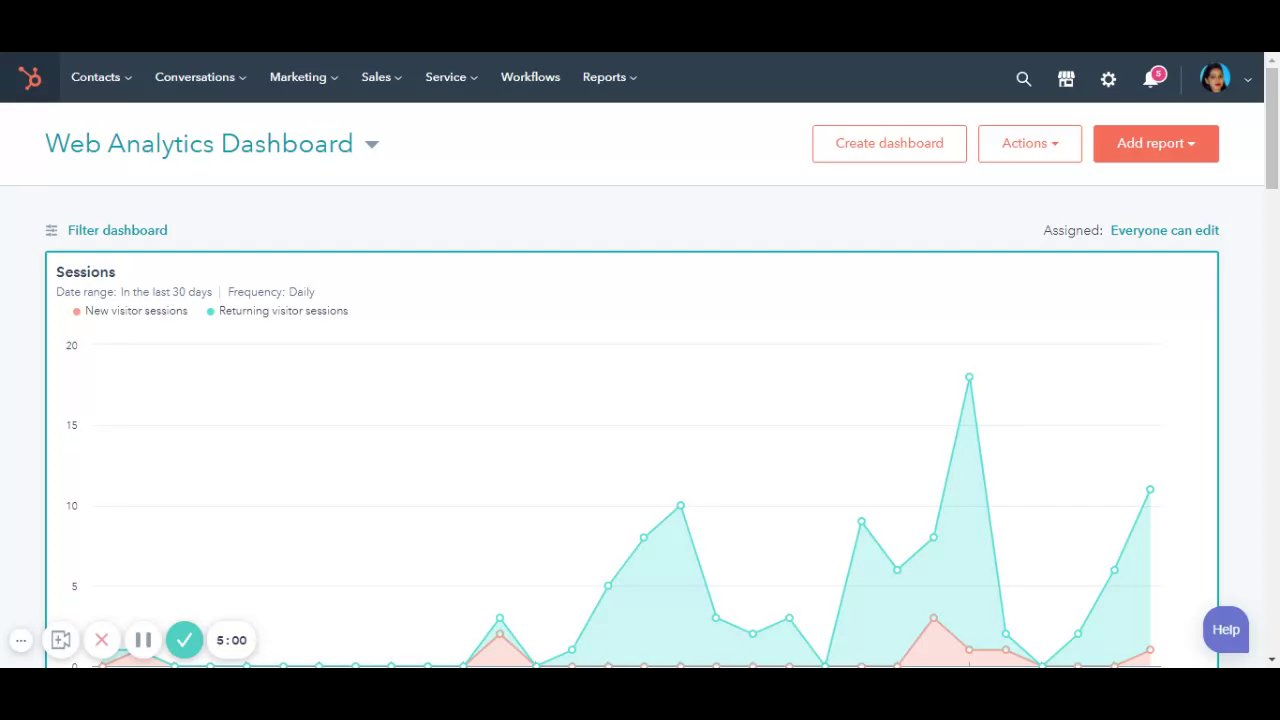This screenshot has height=720, width=1280.
Task: Toggle the Returning visitor sessions legend series
Action: coord(277,311)
